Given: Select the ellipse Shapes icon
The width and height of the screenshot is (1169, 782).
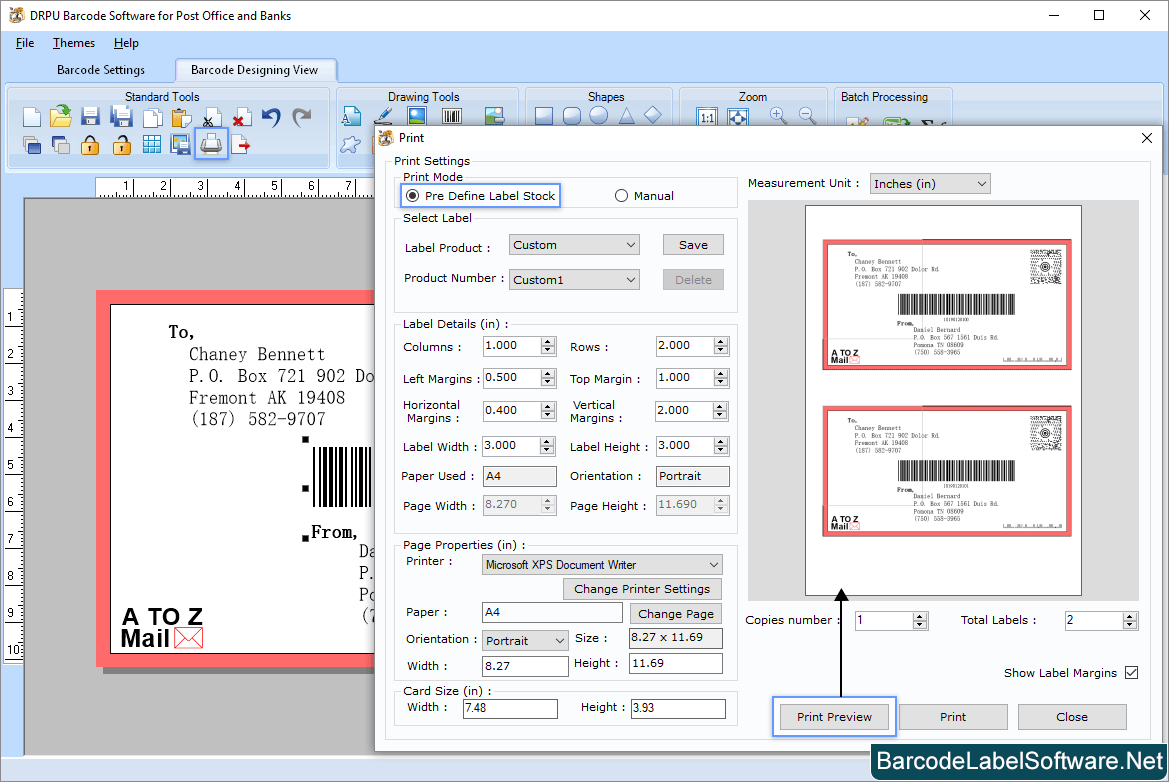Looking at the screenshot, I should coord(599,116).
